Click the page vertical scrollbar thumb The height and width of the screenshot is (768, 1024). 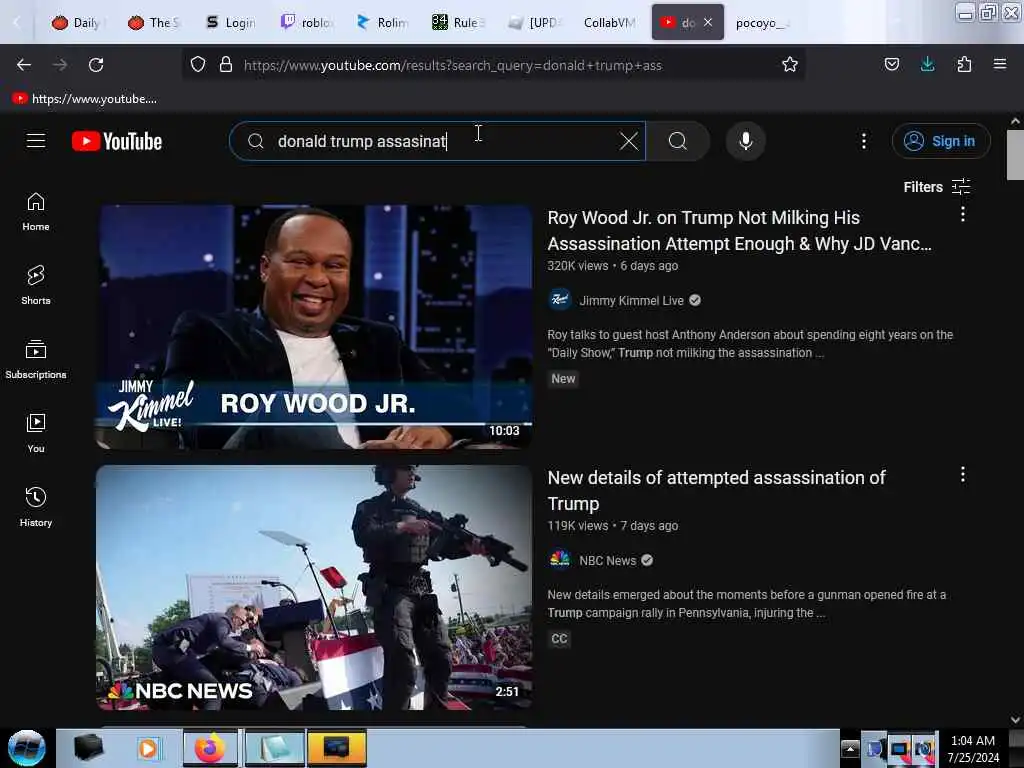pyautogui.click(x=1015, y=155)
